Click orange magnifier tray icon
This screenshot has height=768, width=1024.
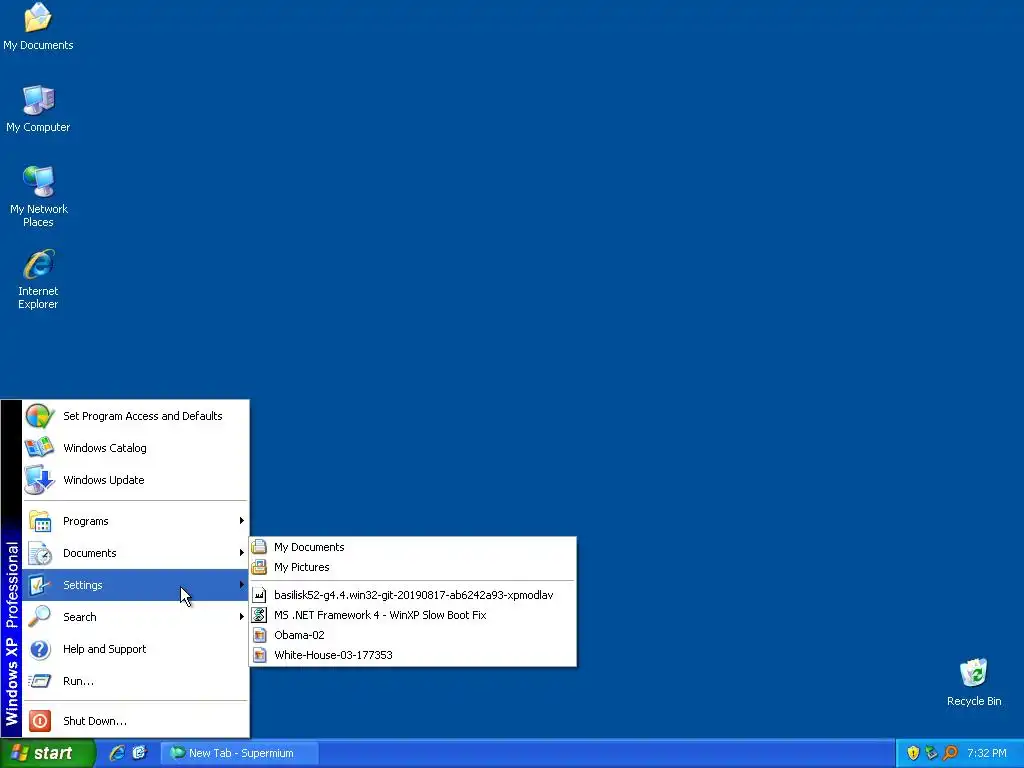pyautogui.click(x=950, y=753)
